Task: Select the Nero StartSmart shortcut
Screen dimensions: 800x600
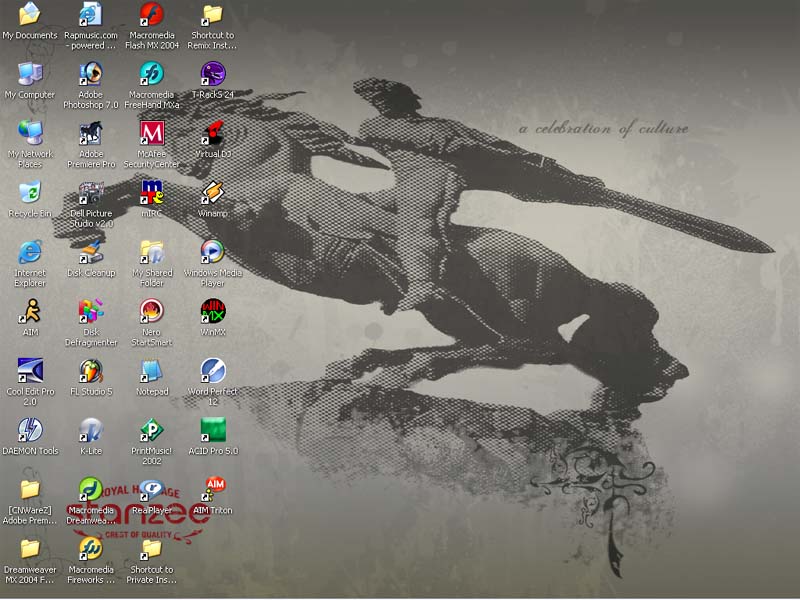Action: (152, 311)
